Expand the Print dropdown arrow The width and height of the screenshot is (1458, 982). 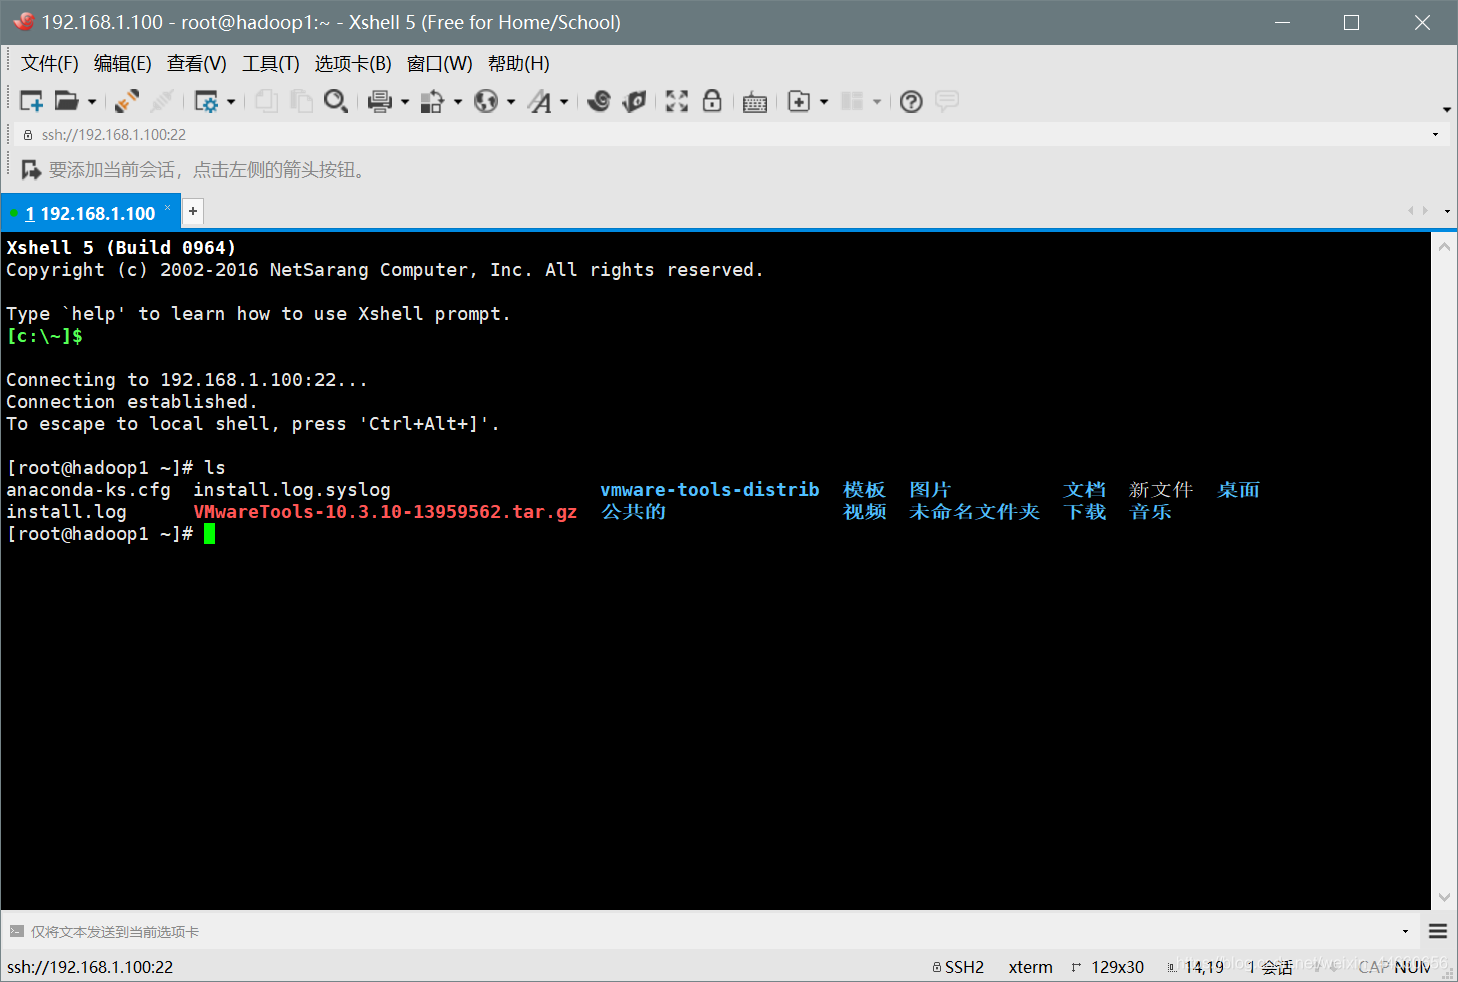click(405, 102)
